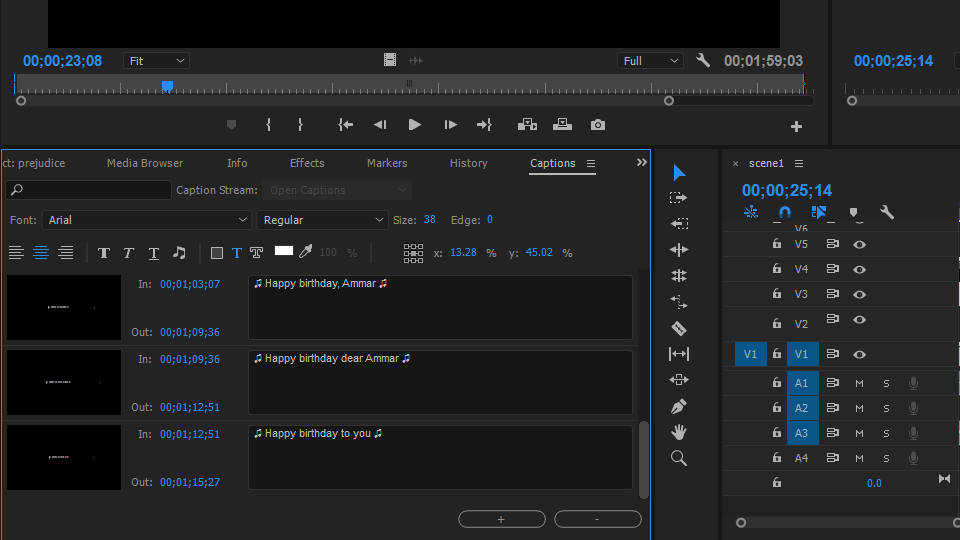
Task: Open timeline display settings wrench
Action: (886, 212)
